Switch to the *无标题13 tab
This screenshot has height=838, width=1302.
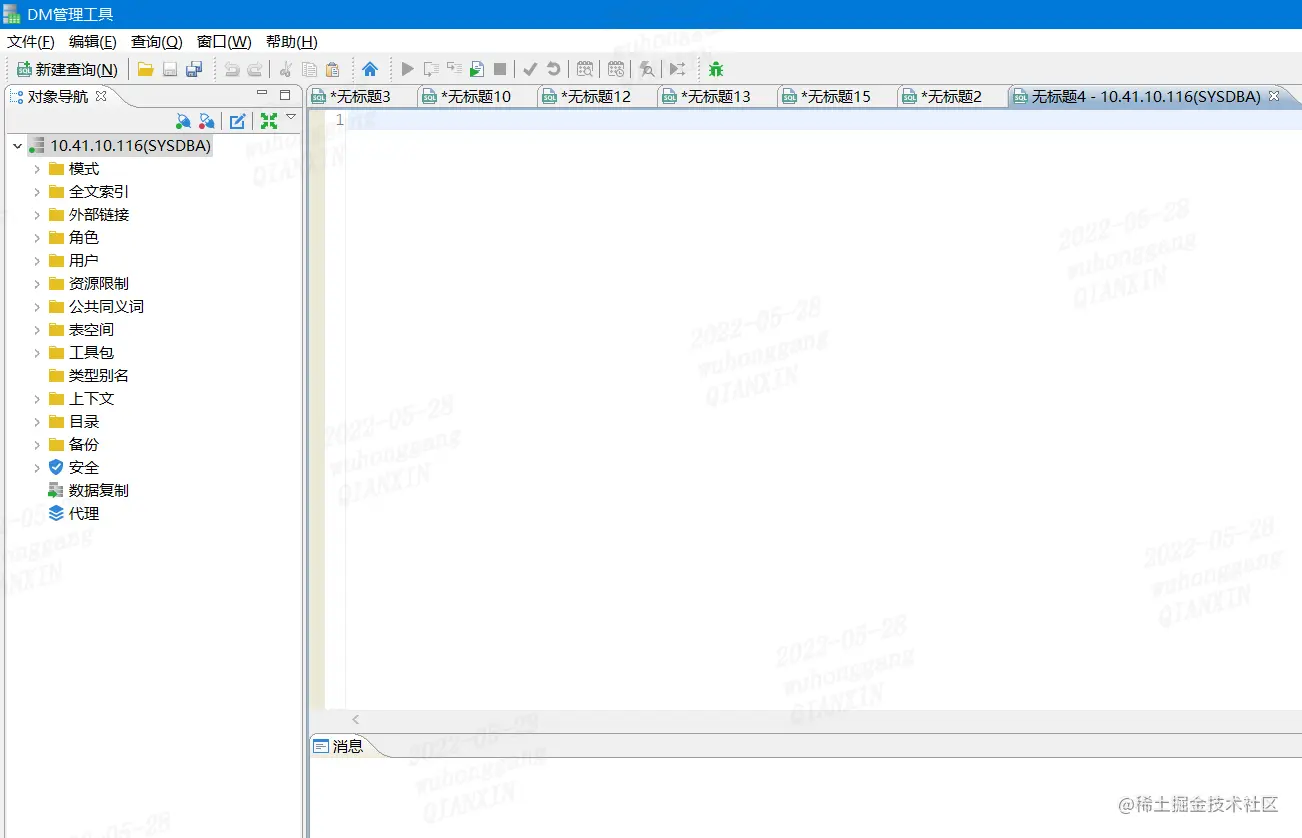(716, 97)
